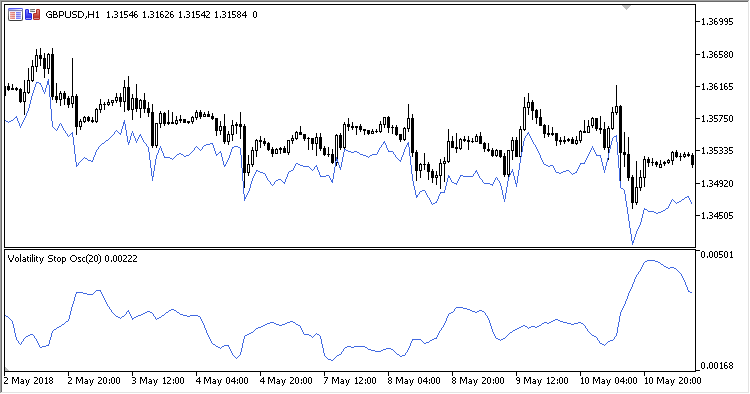Click the 2 May 2018 time label
This screenshot has height=394, width=750.
pyautogui.click(x=29, y=381)
